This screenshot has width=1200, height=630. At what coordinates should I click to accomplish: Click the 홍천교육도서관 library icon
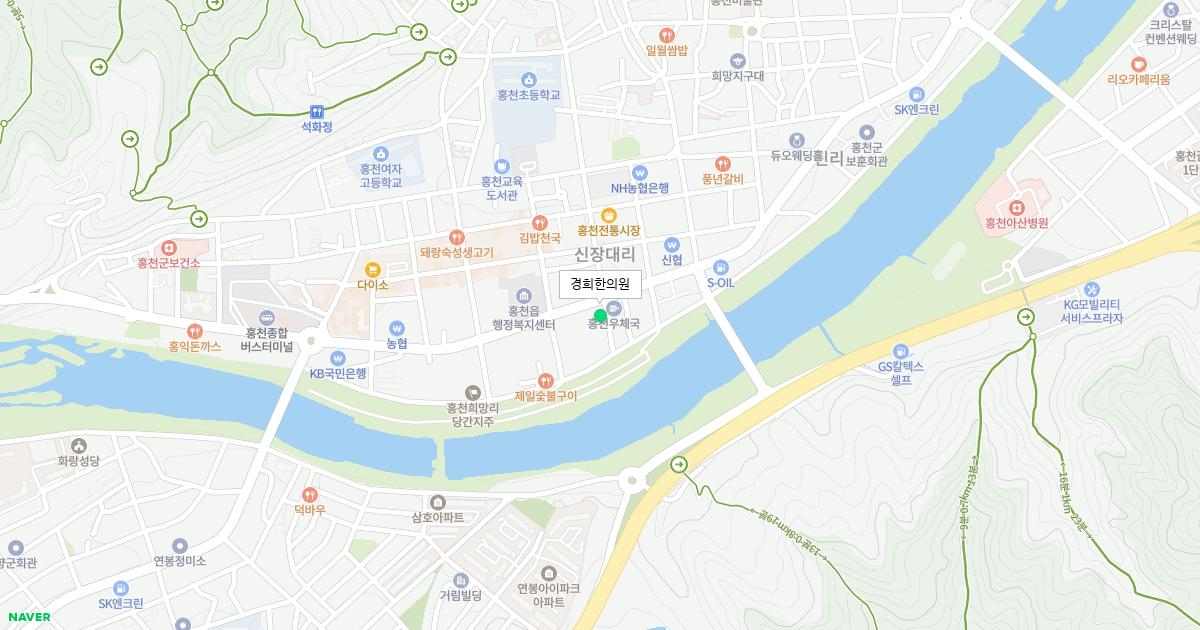pyautogui.click(x=501, y=166)
